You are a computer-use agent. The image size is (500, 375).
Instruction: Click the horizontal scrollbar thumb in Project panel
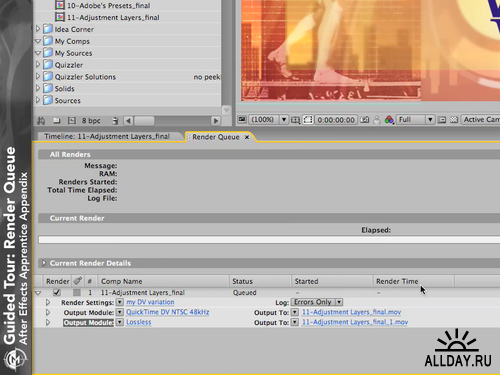(144, 121)
